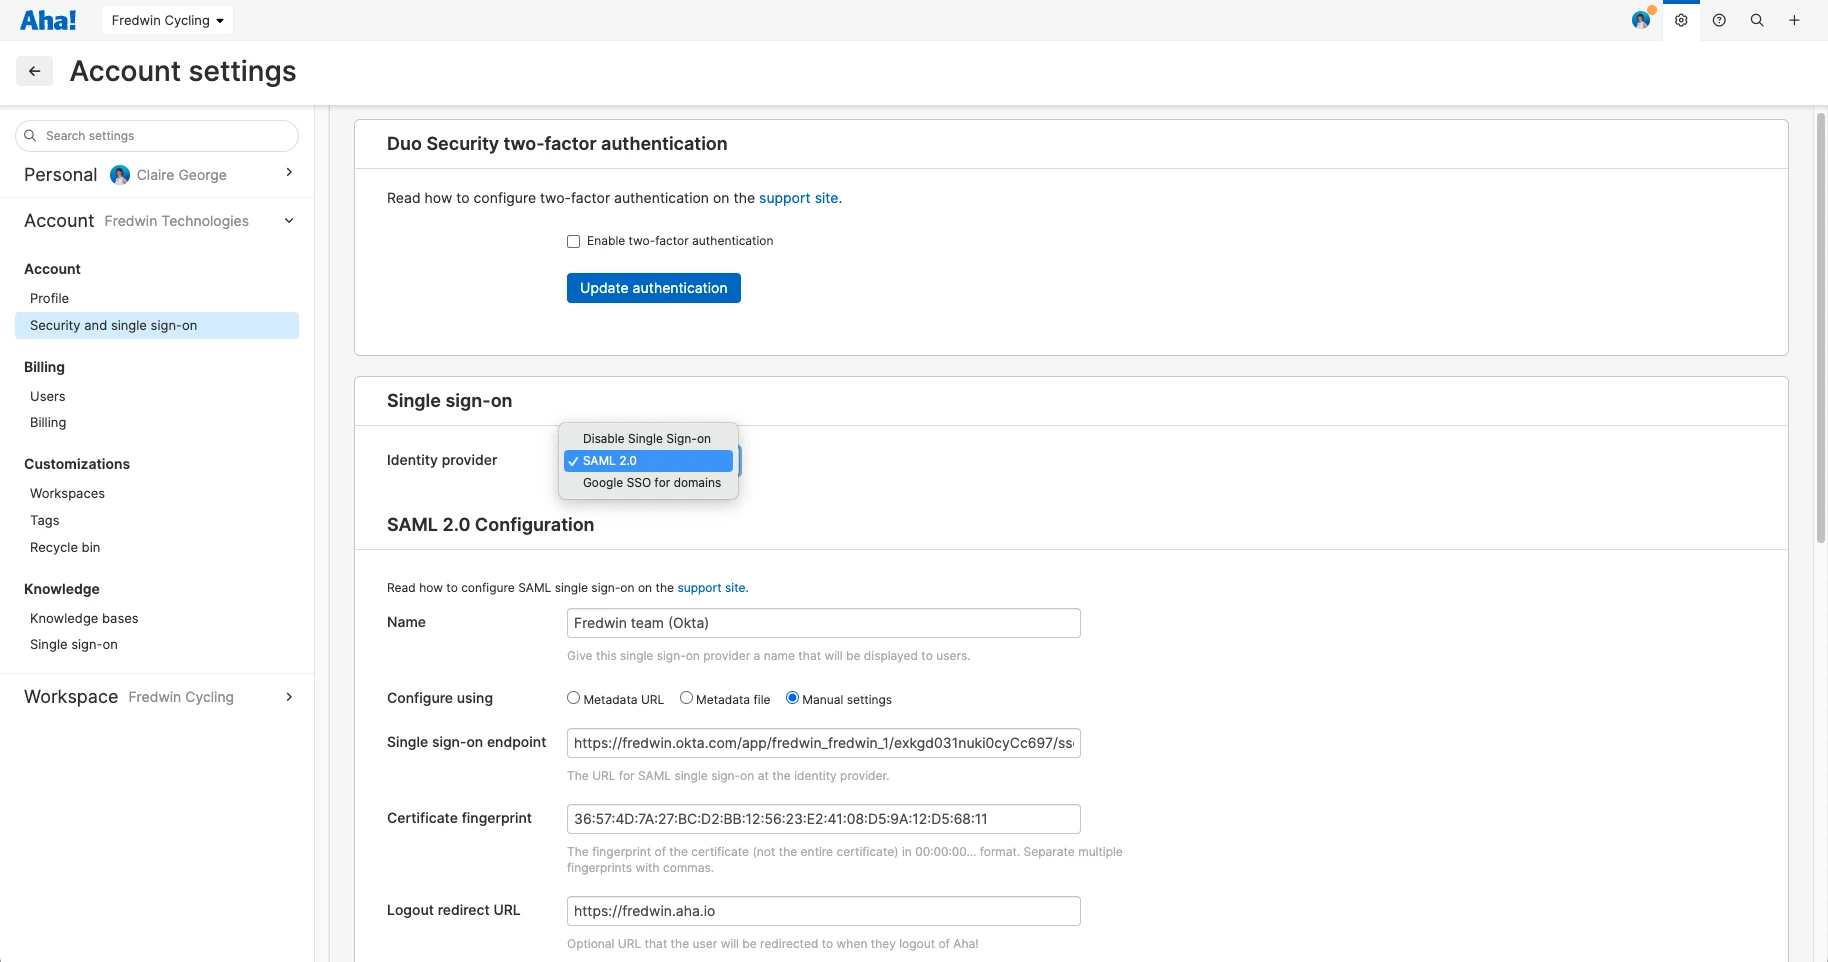The width and height of the screenshot is (1828, 962).
Task: Click the search magnifier icon in header
Action: [1757, 20]
